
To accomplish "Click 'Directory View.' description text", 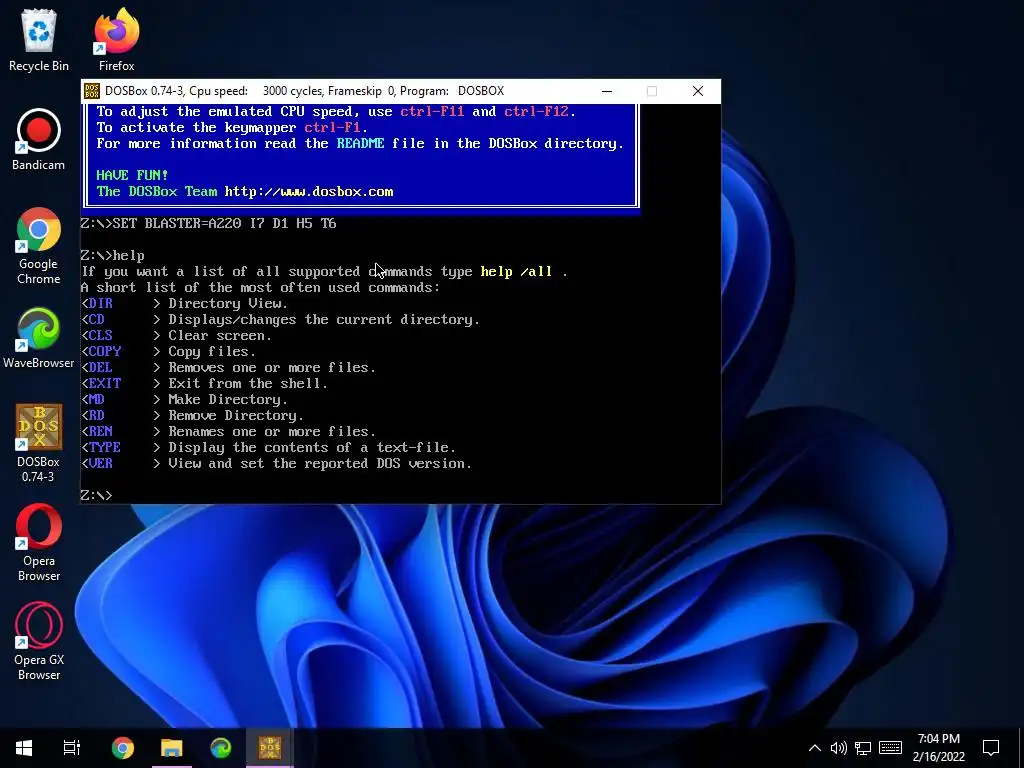I will click(228, 303).
